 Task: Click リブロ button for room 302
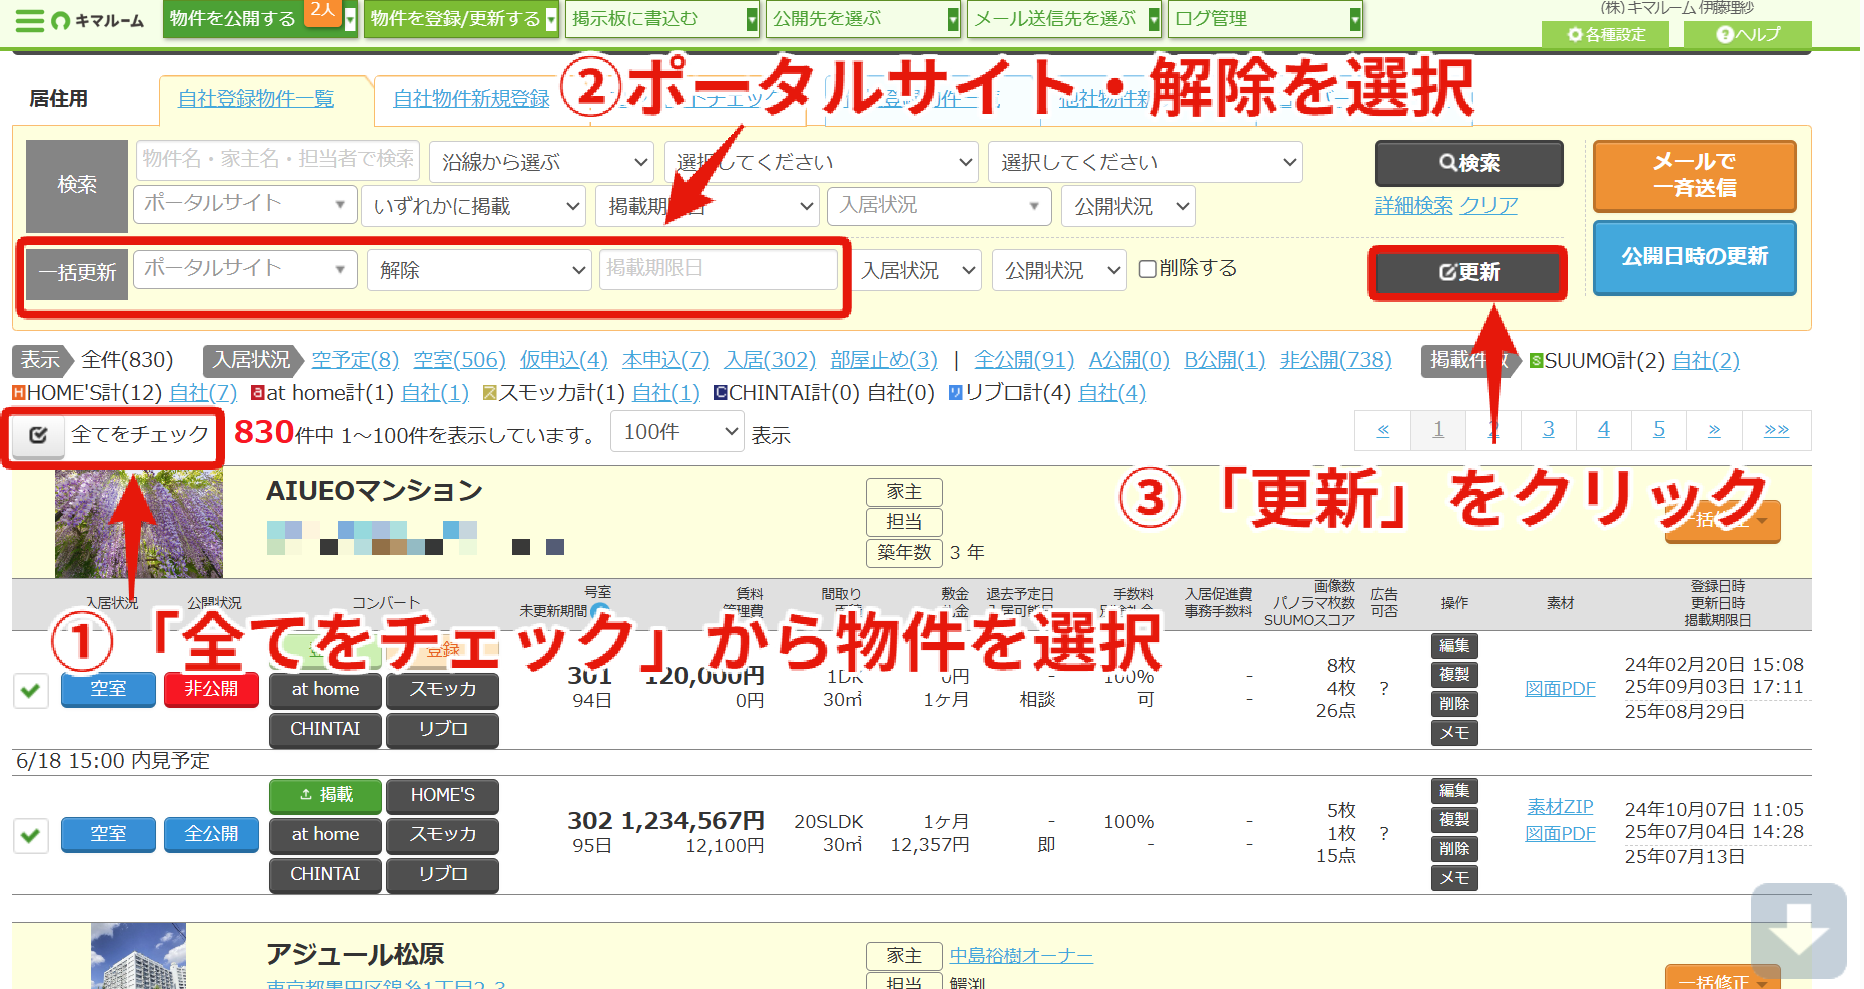tap(442, 875)
